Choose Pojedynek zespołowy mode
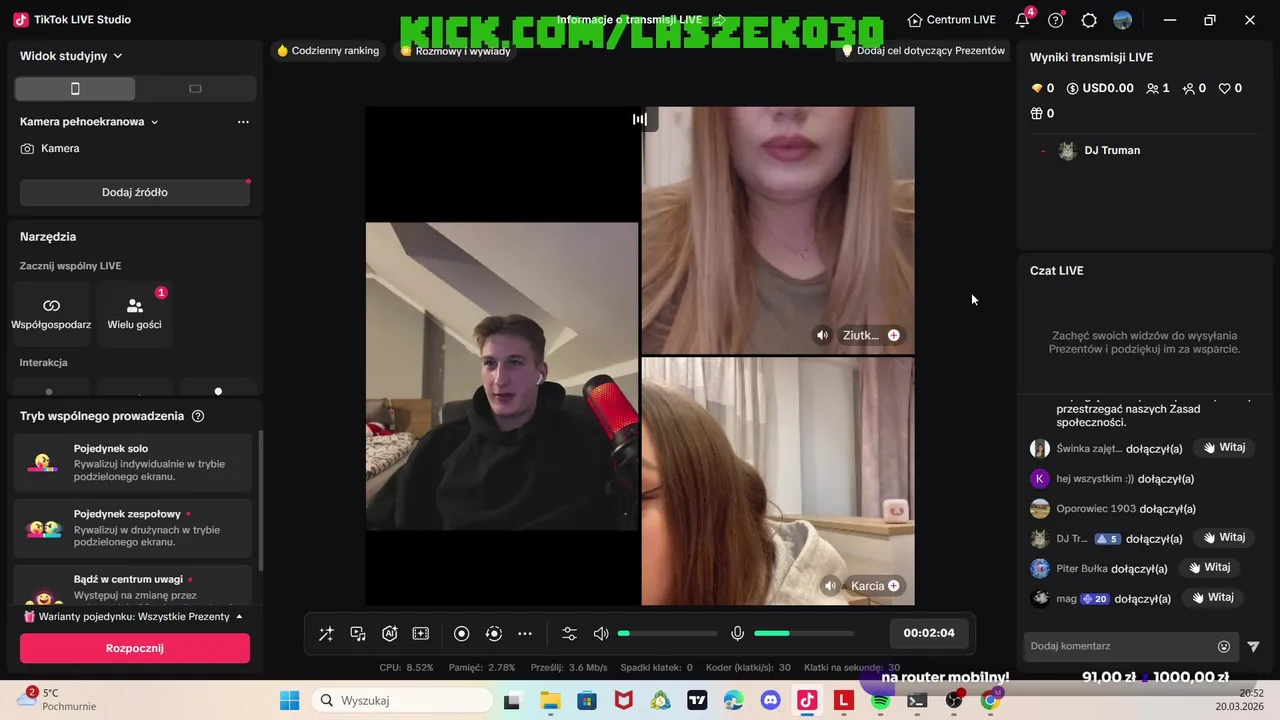The image size is (1280, 720). tap(134, 528)
